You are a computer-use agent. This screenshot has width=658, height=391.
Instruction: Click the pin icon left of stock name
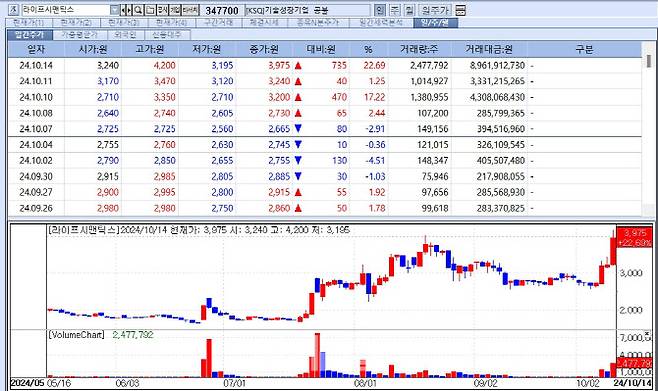coord(13,10)
